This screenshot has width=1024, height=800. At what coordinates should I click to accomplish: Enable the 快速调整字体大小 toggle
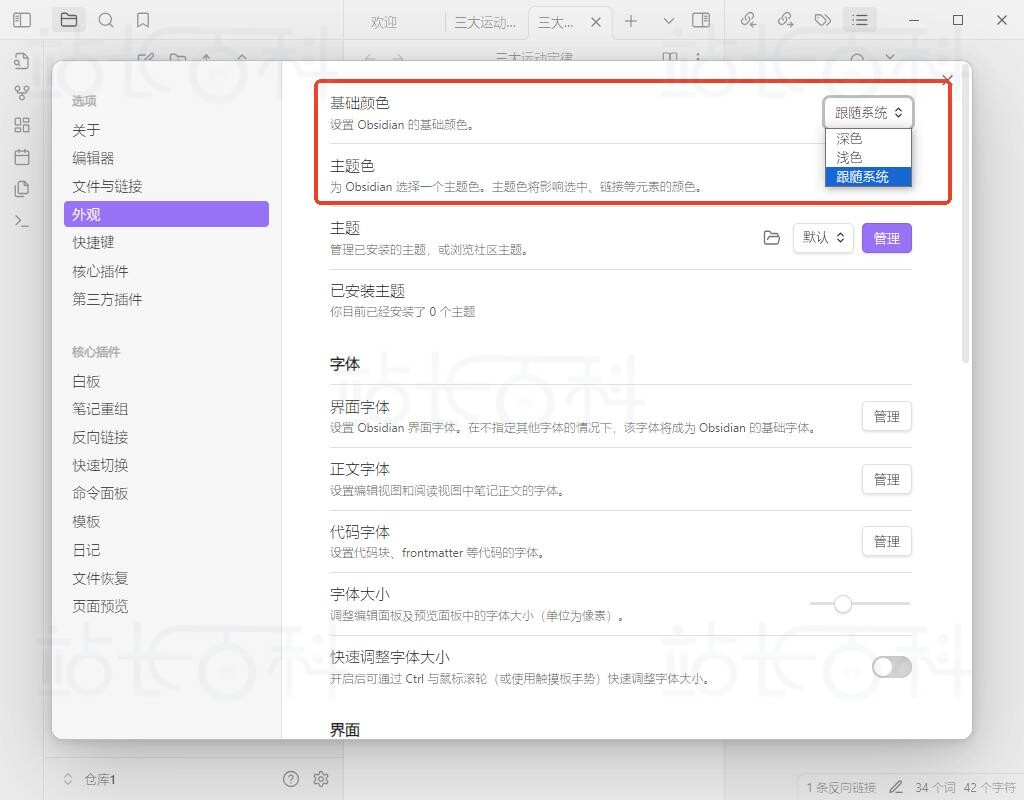[890, 667]
